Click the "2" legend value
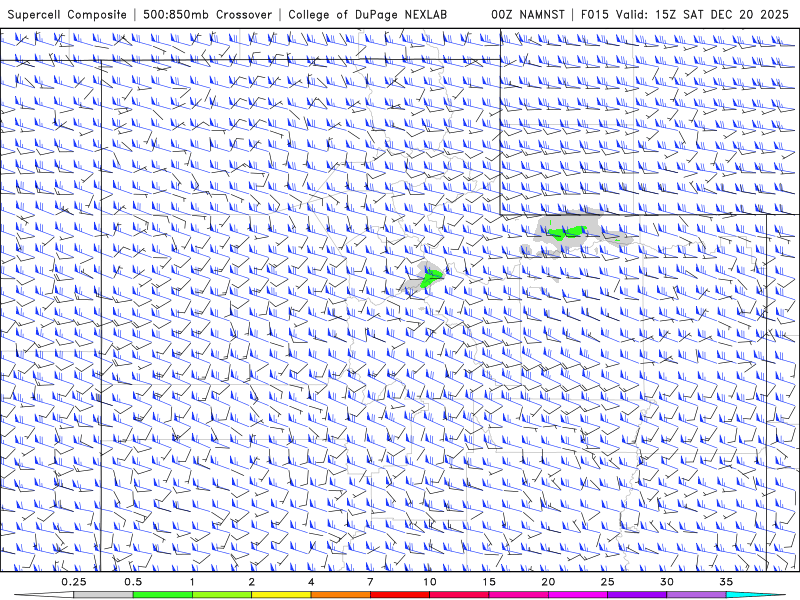Screen dimensions: 800x600 (252, 582)
